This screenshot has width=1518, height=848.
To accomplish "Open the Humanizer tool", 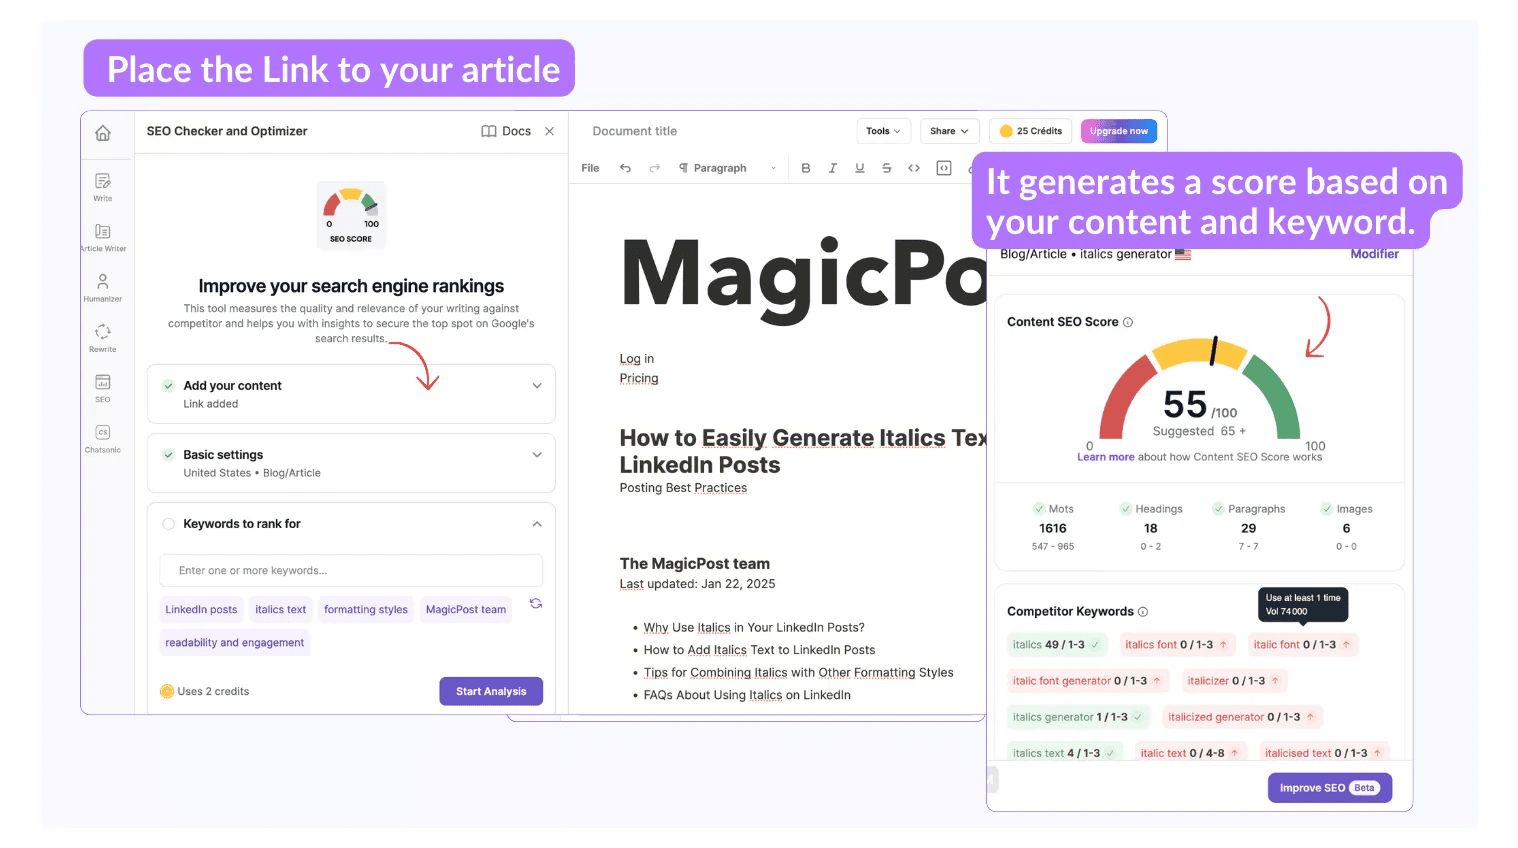I will 103,287.
